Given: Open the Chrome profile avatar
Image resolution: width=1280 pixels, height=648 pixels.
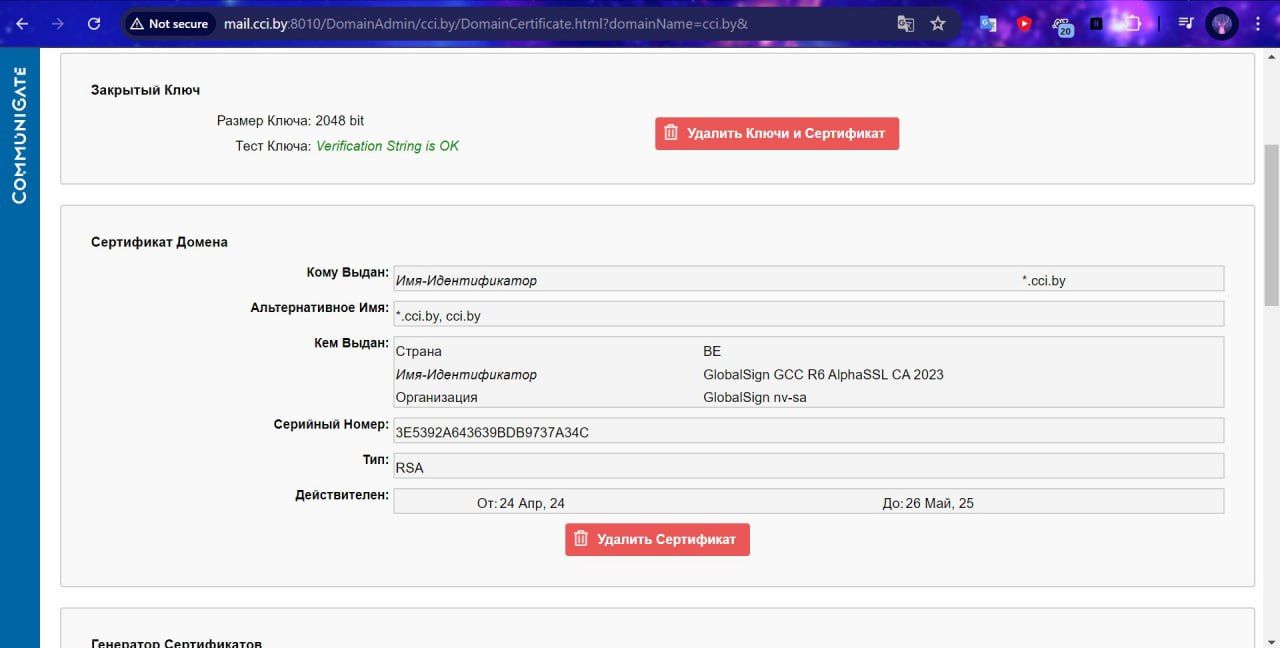Looking at the screenshot, I should [1221, 23].
